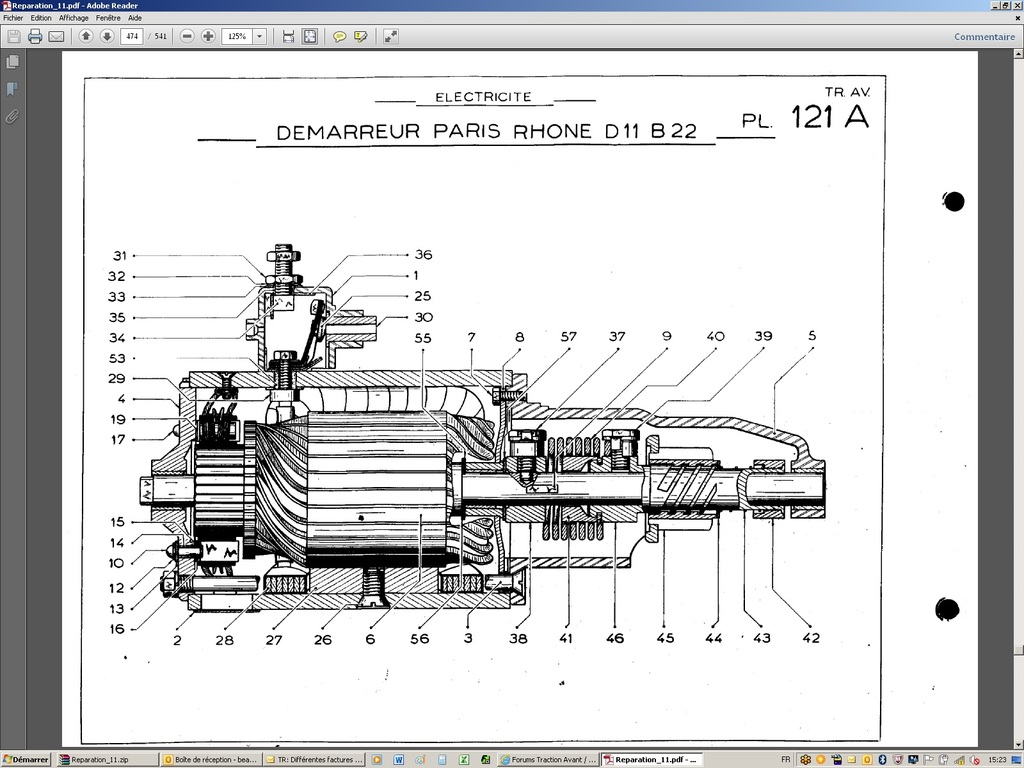Launch Excel from quick launch bar
The width and height of the screenshot is (1024, 768).
(x=464, y=760)
